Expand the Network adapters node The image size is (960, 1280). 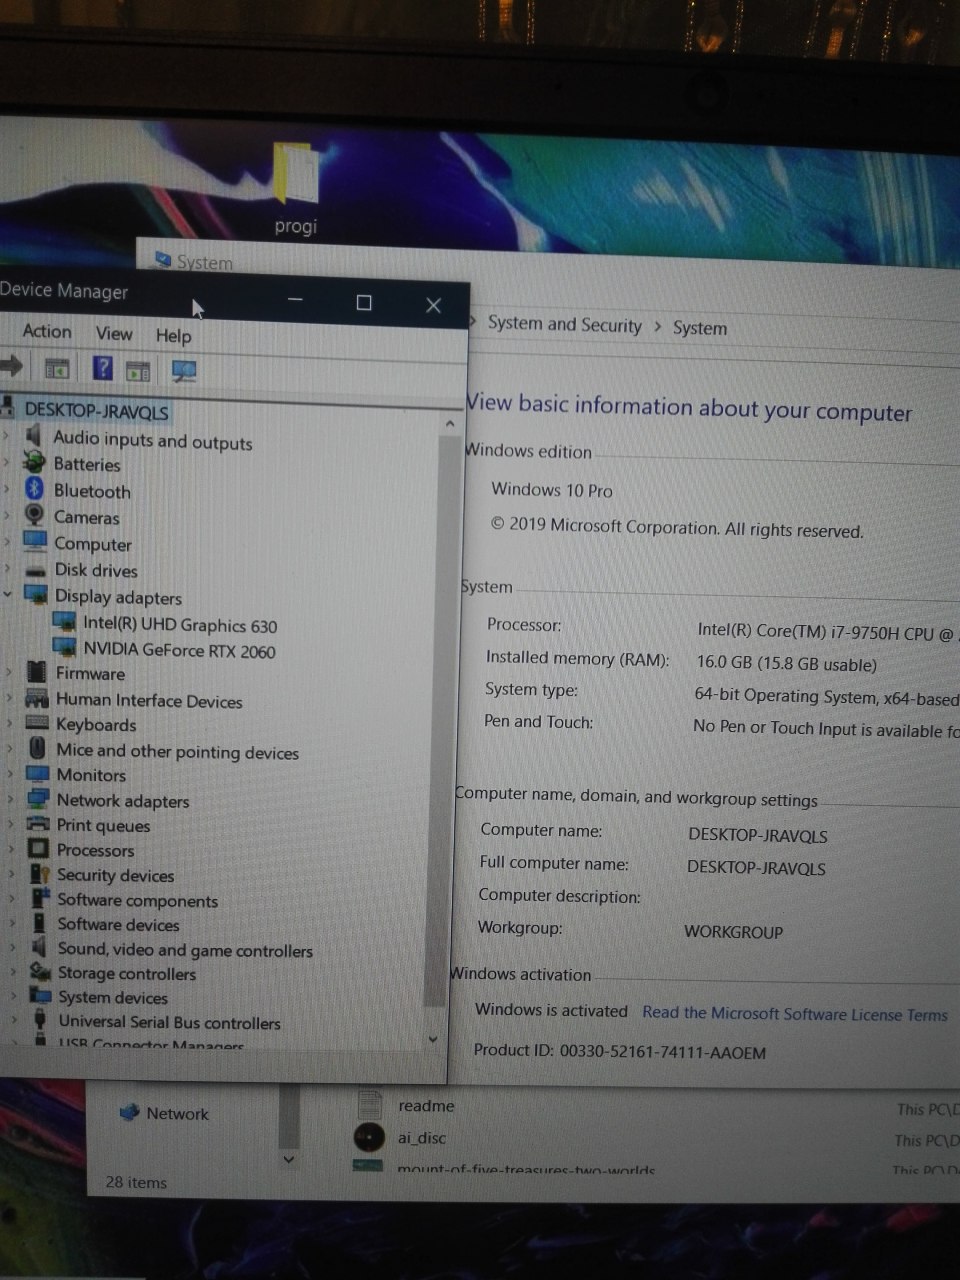click(11, 799)
